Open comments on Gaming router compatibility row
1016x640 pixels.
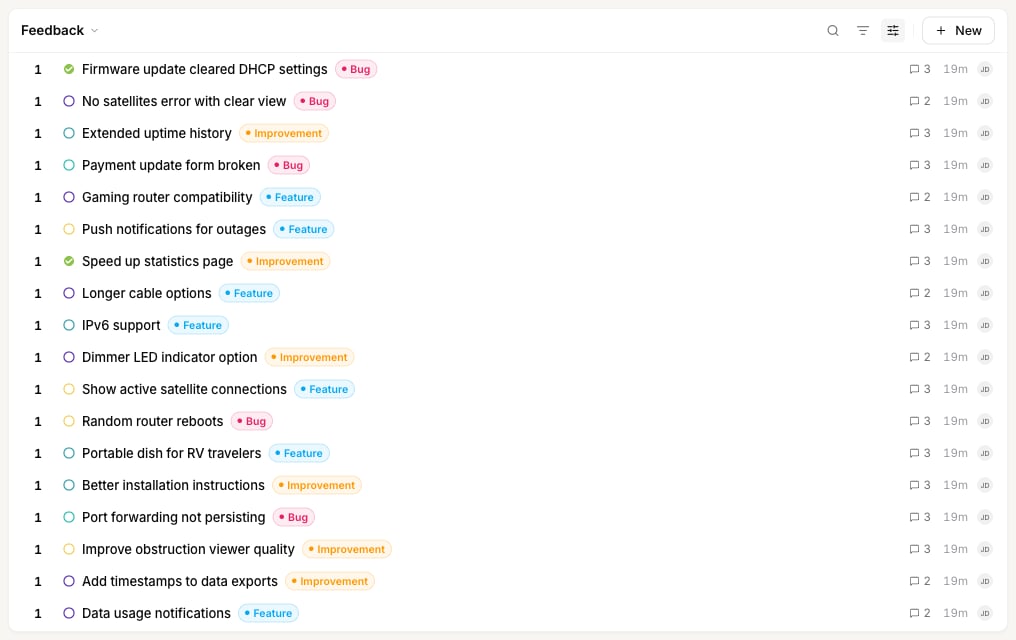click(x=919, y=197)
